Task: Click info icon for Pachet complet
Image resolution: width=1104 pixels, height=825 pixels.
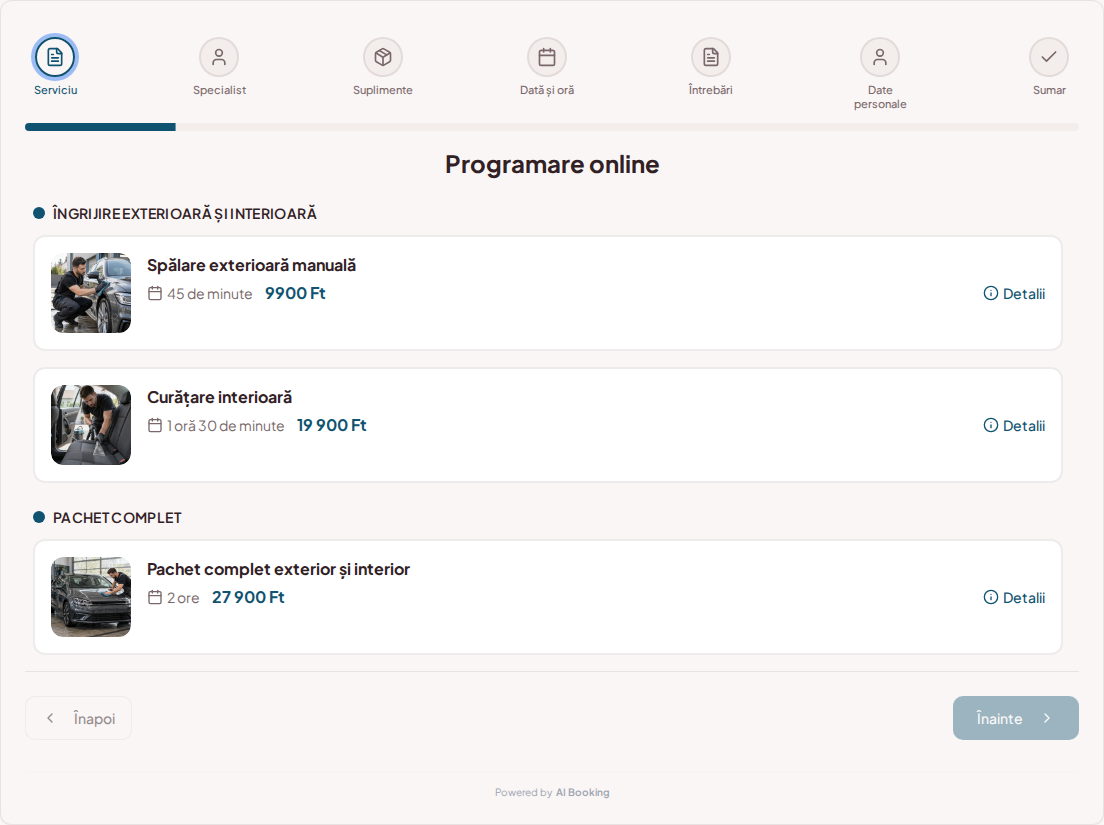Action: [x=991, y=598]
